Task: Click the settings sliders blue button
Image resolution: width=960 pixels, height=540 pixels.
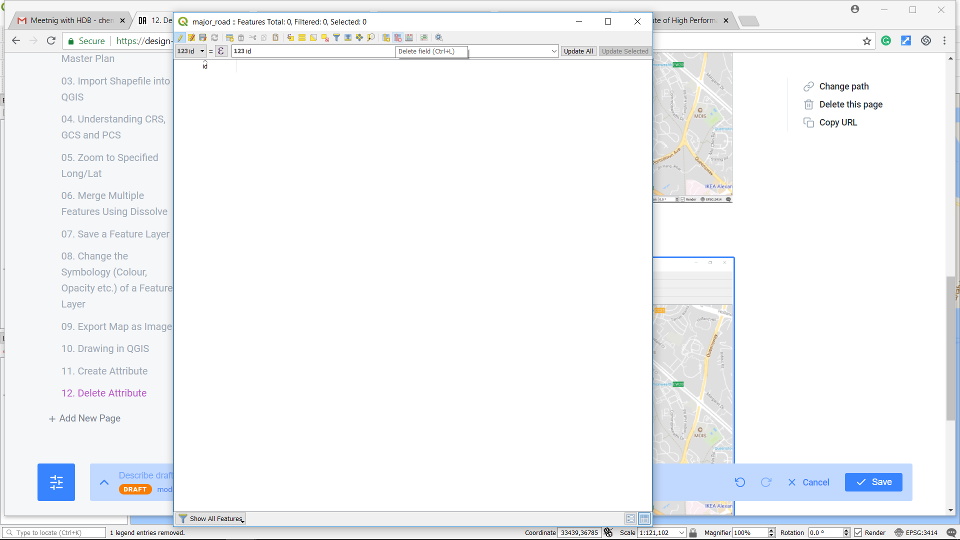Action: coord(56,482)
